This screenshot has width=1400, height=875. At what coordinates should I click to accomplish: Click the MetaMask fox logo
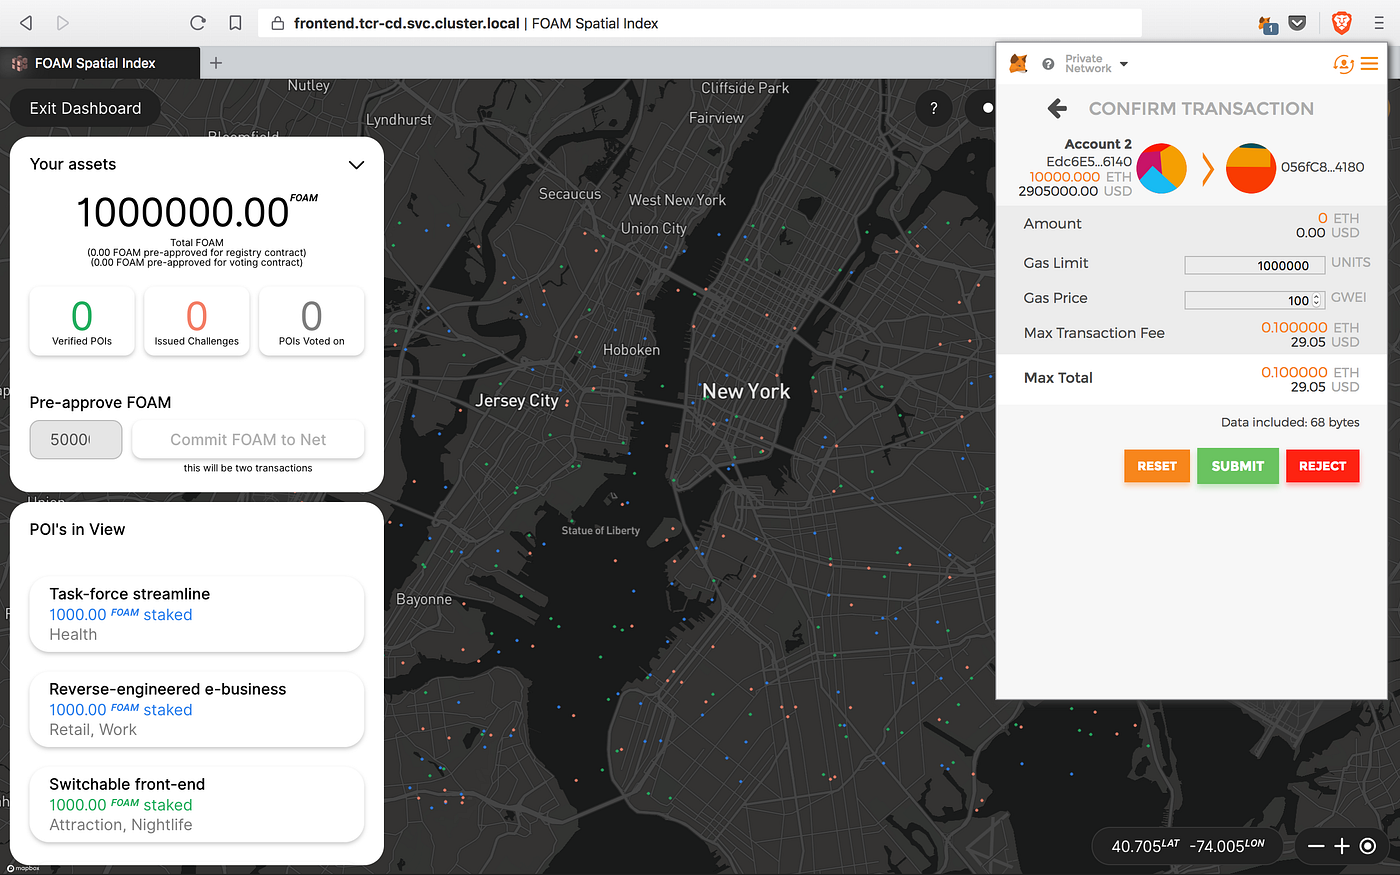(1018, 64)
